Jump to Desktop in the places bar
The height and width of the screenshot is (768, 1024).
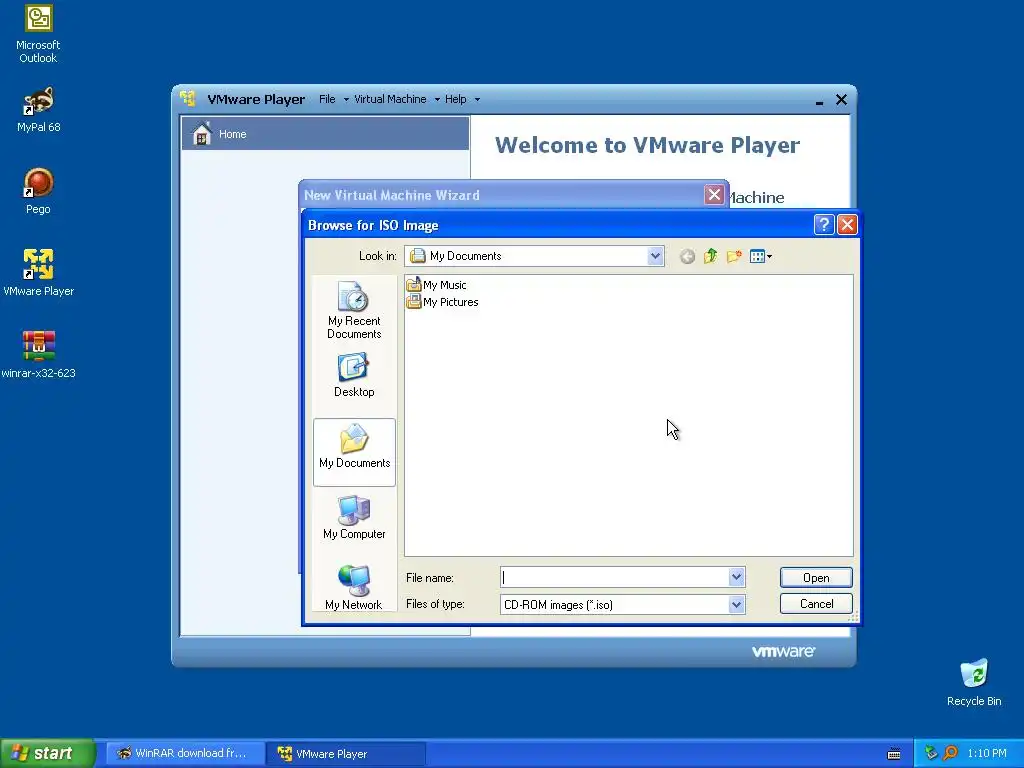click(x=354, y=375)
